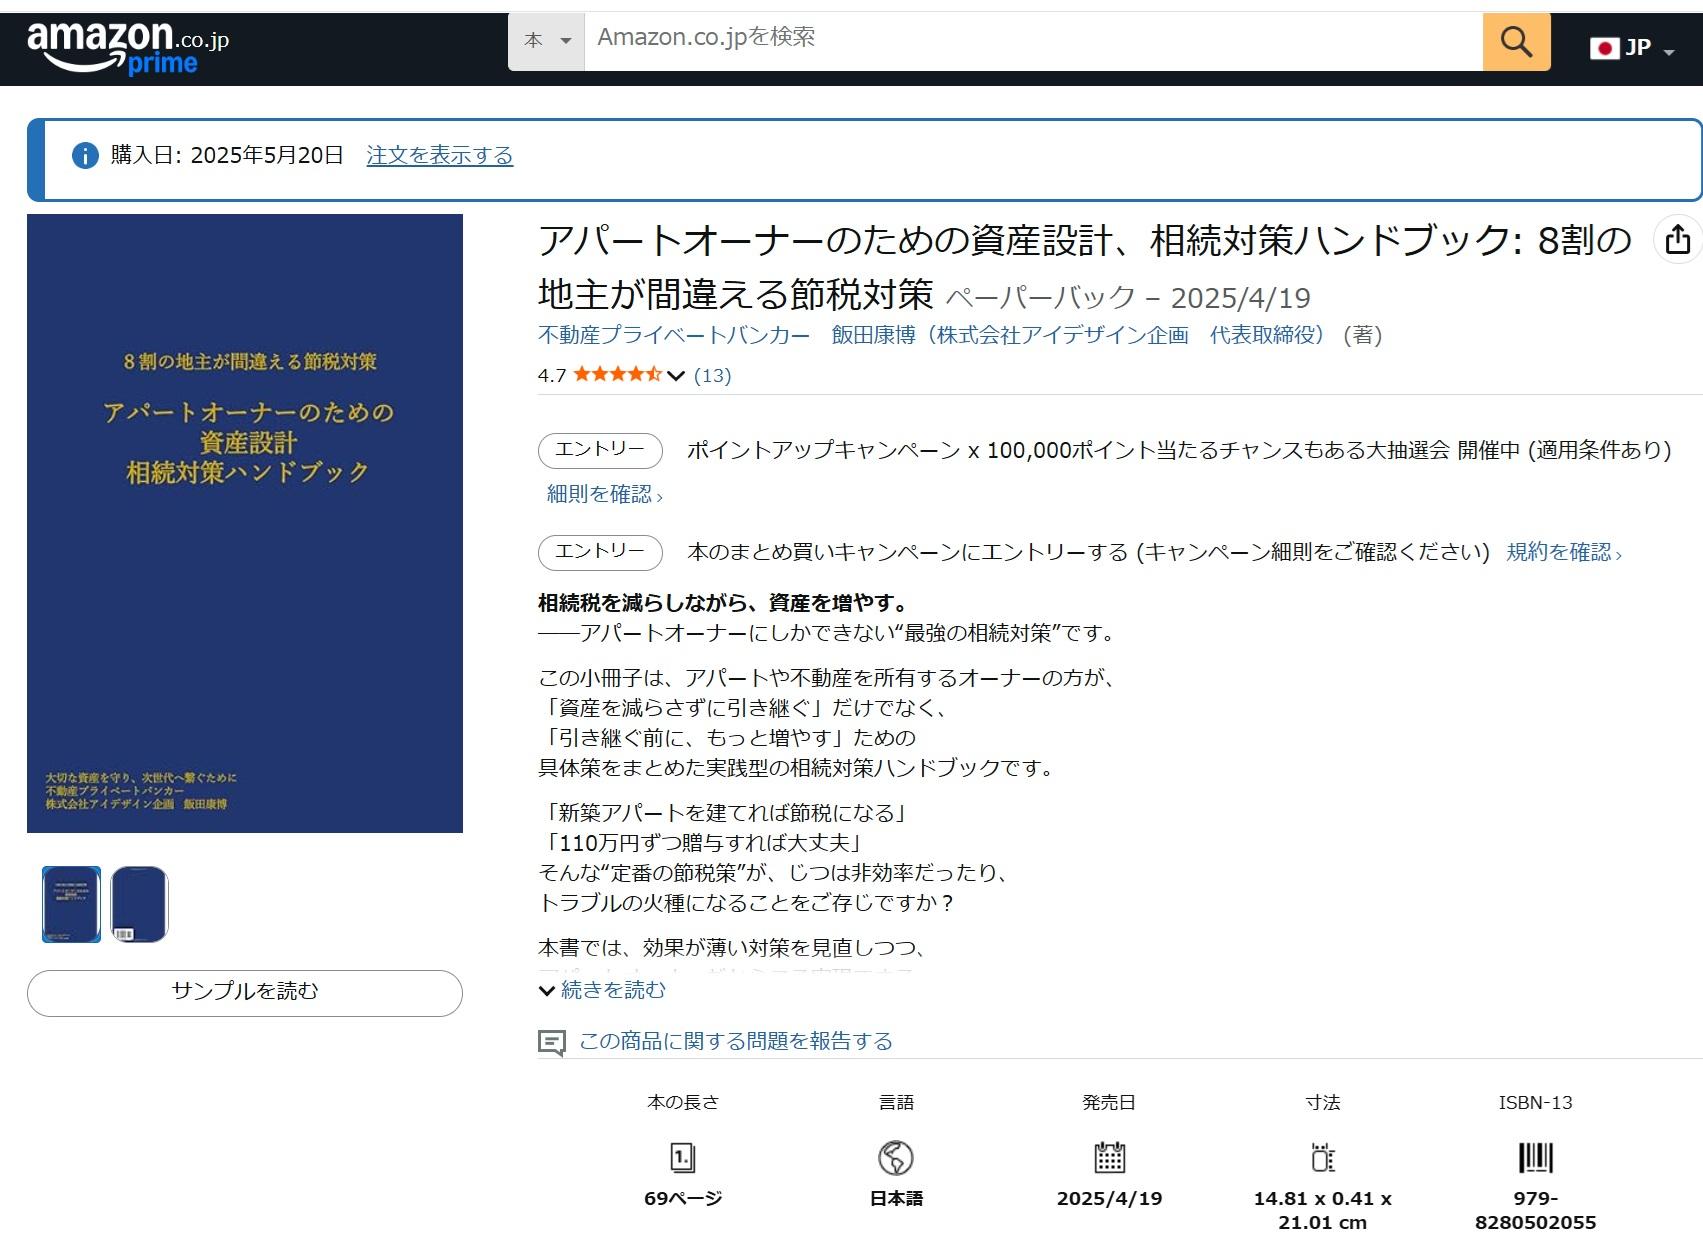The width and height of the screenshot is (1703, 1237).
Task: Open the 13 customer reviews link
Action: click(x=712, y=376)
